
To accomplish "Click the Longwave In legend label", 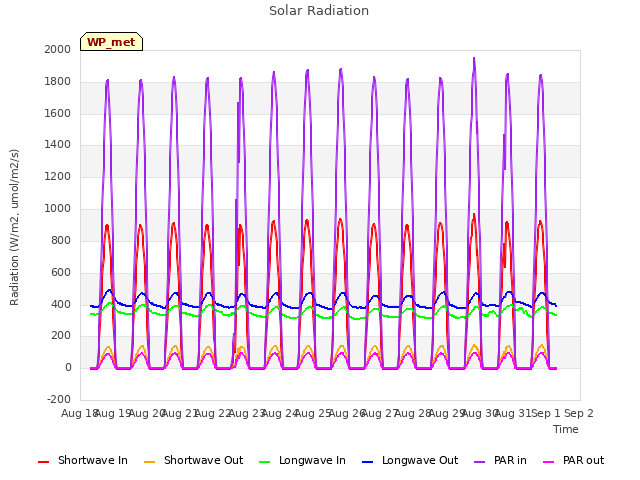I will coord(312,460).
